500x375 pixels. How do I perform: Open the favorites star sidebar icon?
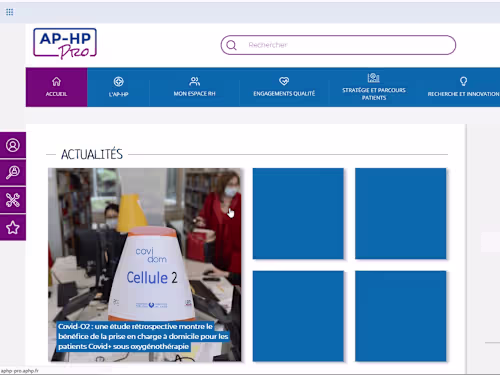click(13, 228)
